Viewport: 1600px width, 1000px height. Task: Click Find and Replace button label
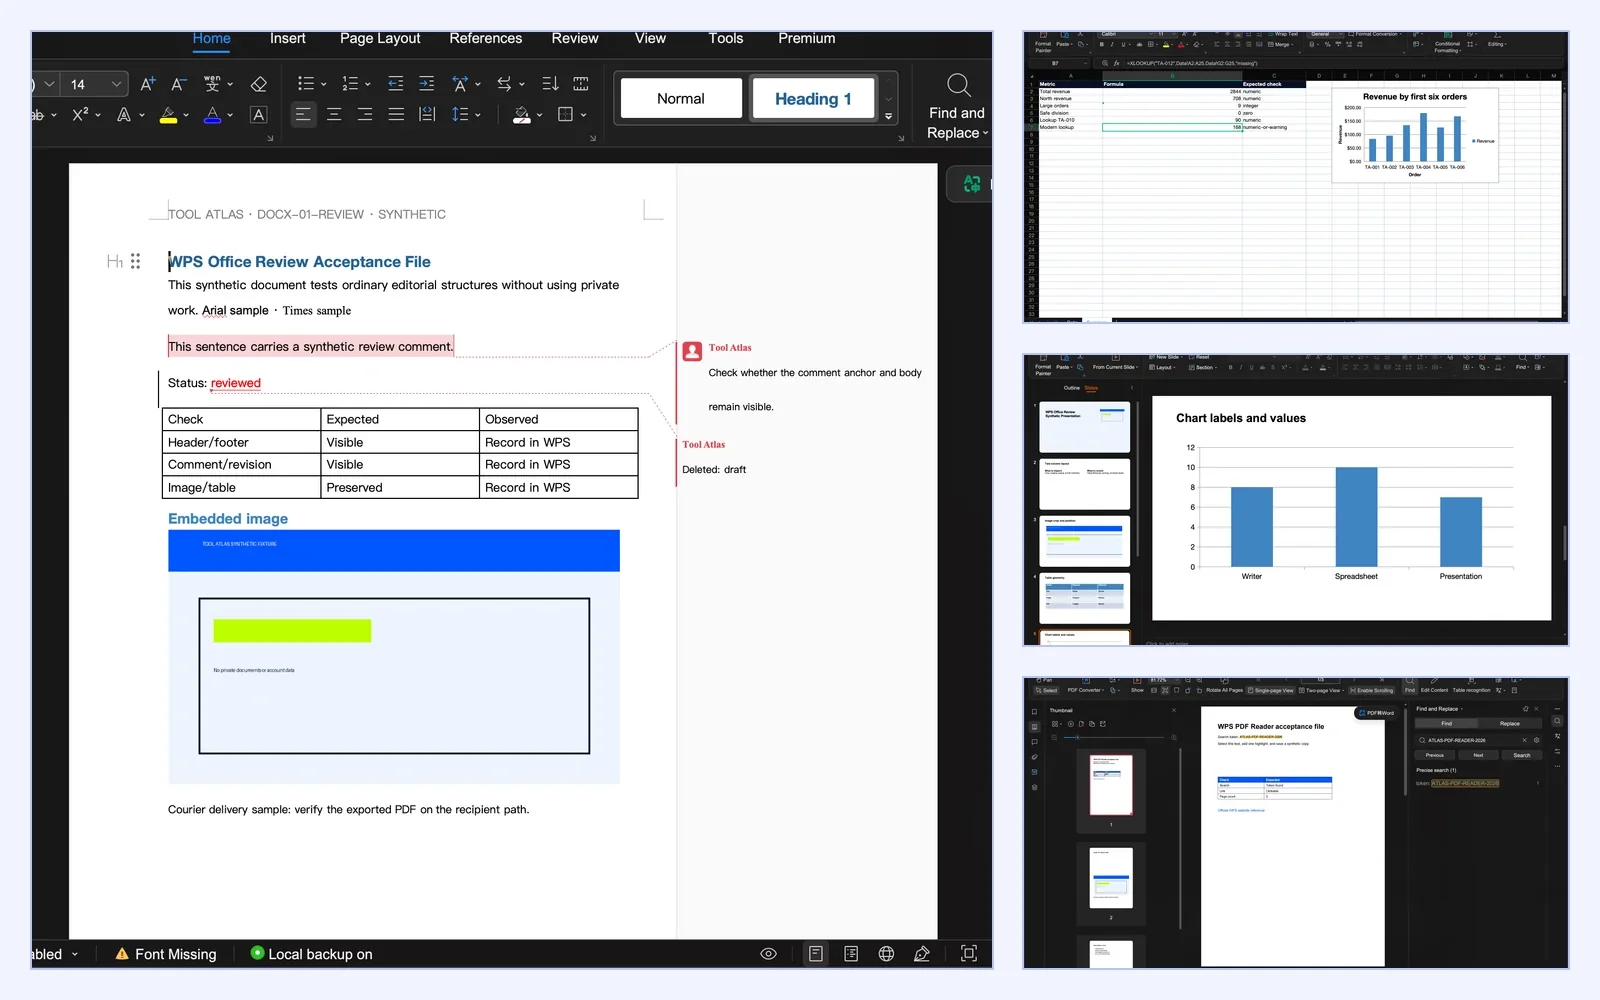[957, 123]
